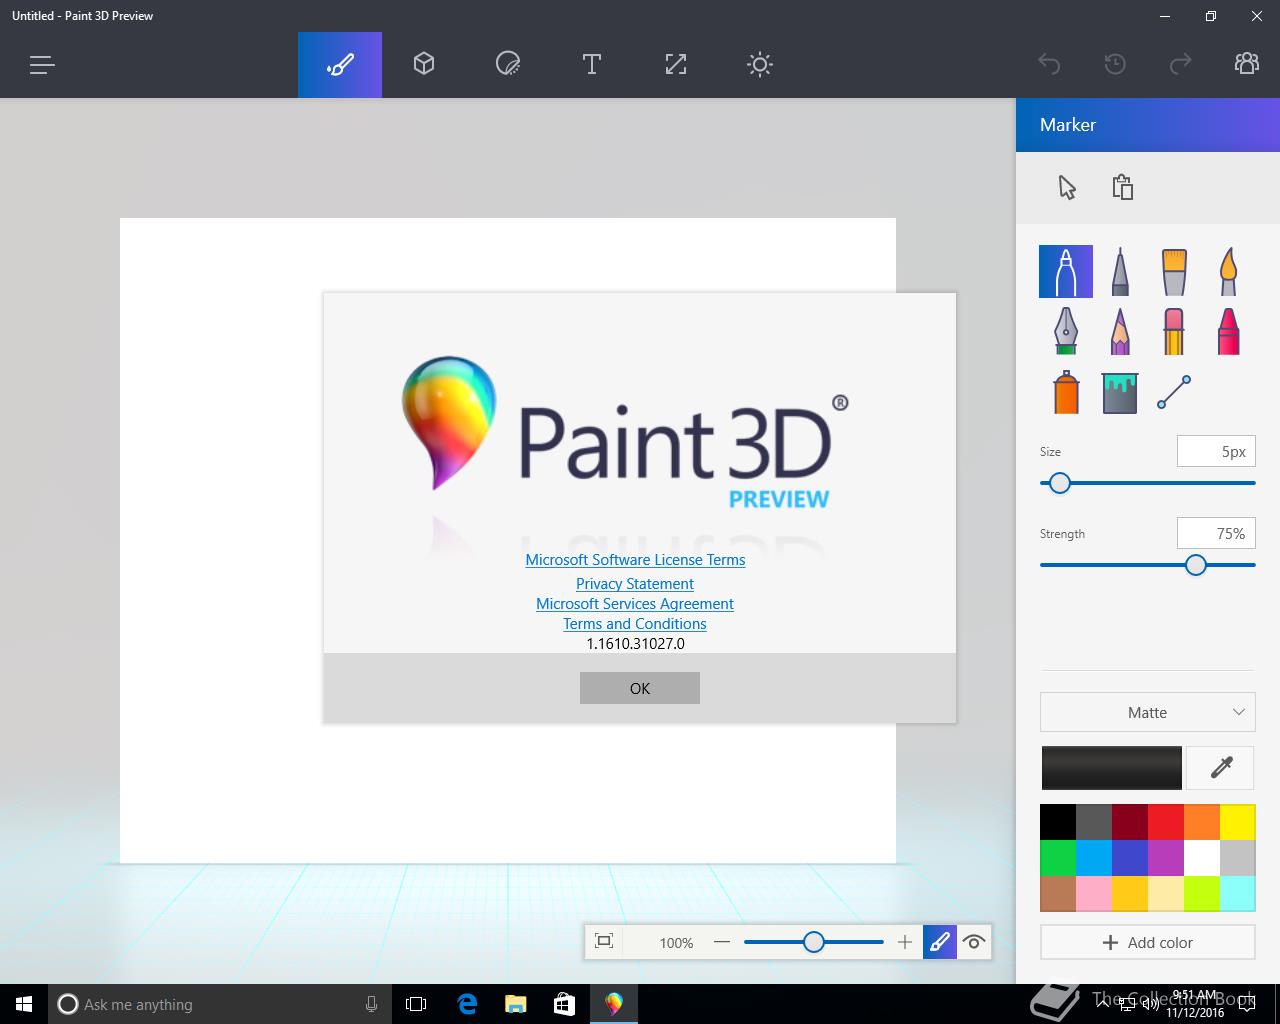Viewport: 1280px width, 1024px height.
Task: Adjust the Size slider handle
Action: point(1060,483)
